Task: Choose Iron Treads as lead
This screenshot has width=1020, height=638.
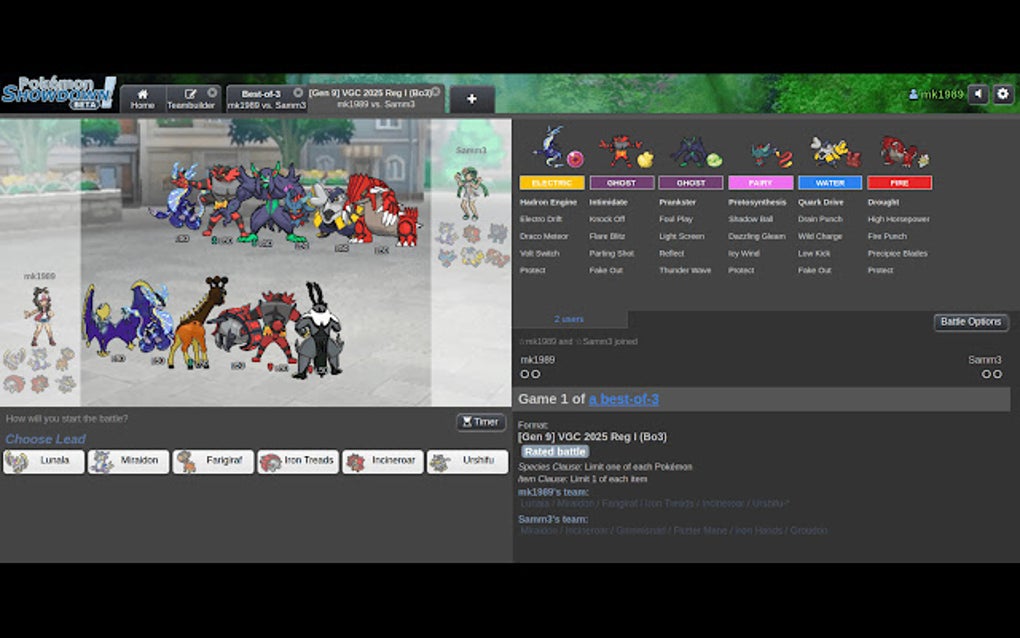Action: (297, 461)
